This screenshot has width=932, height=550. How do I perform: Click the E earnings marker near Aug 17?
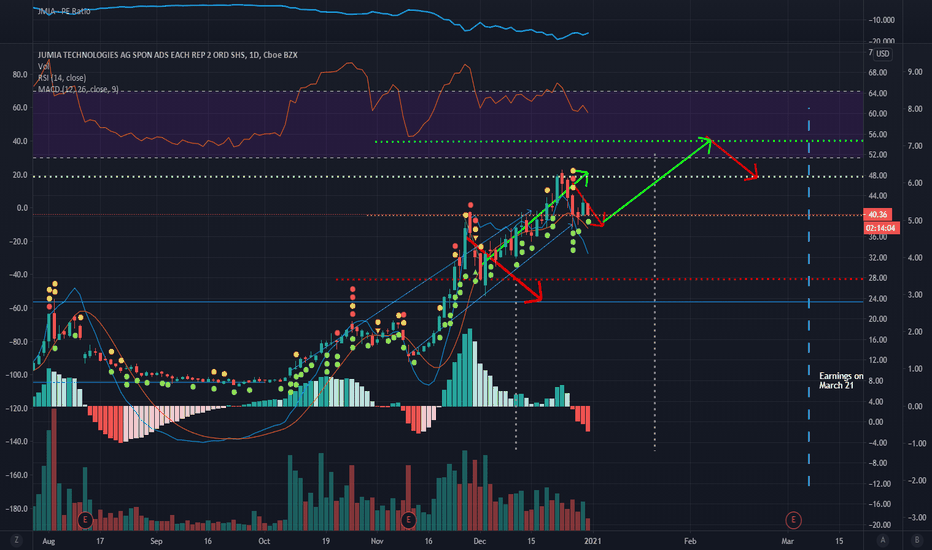pyautogui.click(x=85, y=520)
